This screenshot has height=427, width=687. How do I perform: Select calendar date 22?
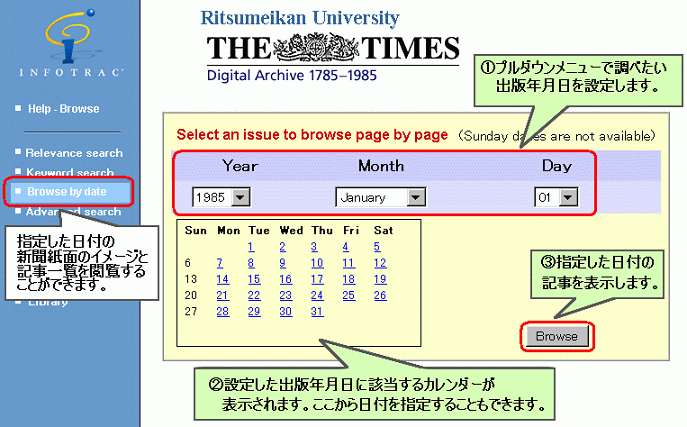click(254, 295)
